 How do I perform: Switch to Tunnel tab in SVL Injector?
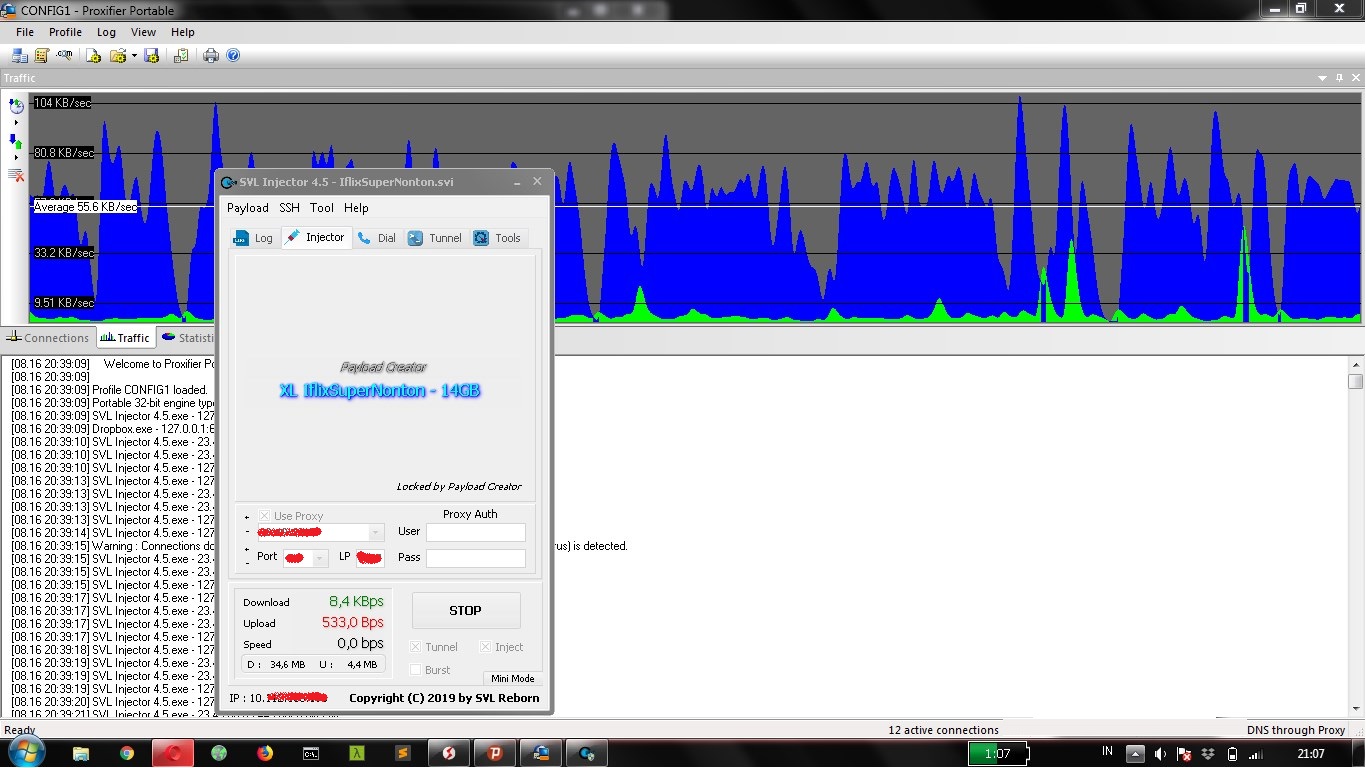tap(435, 238)
